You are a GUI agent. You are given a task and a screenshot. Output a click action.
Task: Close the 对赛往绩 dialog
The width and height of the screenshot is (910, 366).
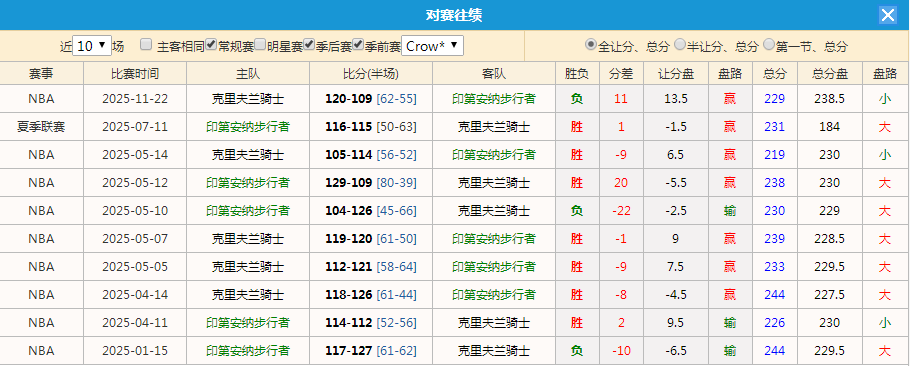tap(887, 15)
